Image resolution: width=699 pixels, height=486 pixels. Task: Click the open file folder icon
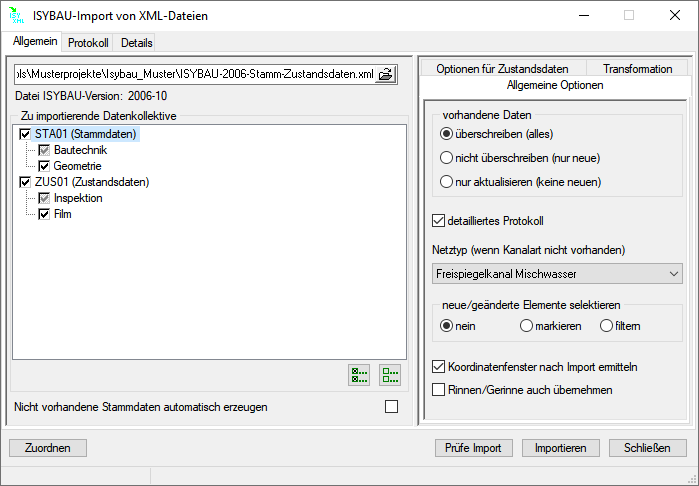click(x=386, y=74)
